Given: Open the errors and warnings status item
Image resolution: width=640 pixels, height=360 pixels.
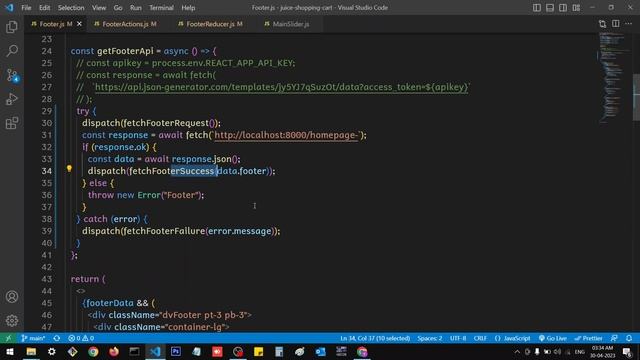Looking at the screenshot, I should click(x=81, y=338).
